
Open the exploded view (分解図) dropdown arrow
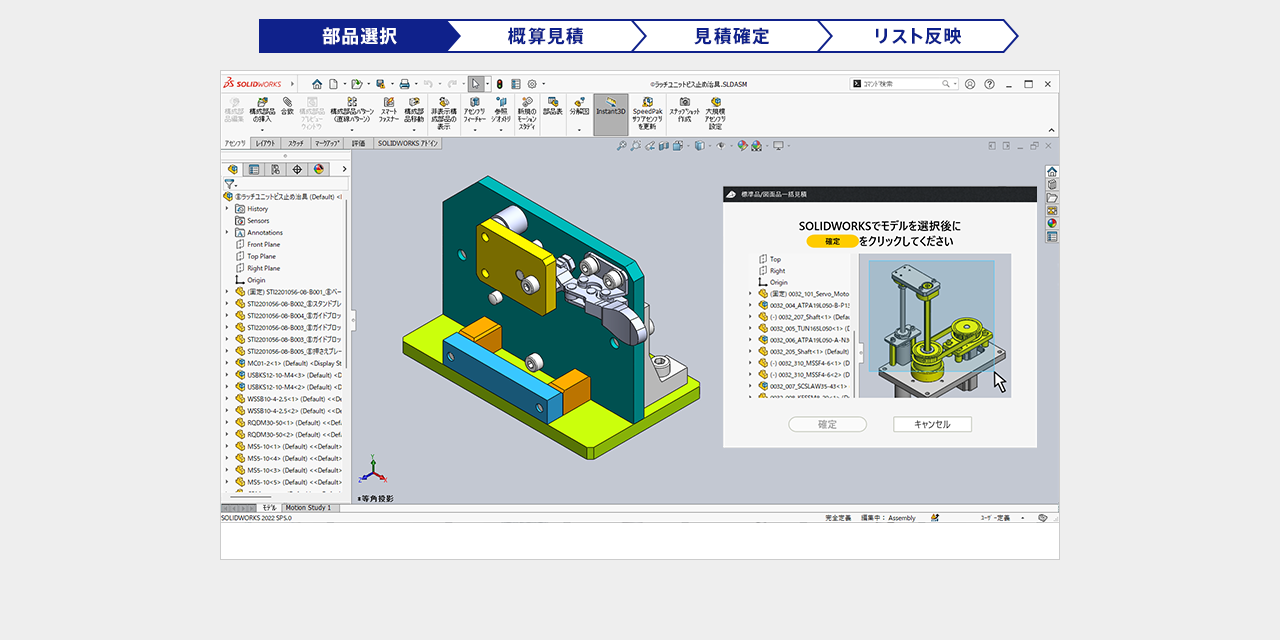click(580, 129)
